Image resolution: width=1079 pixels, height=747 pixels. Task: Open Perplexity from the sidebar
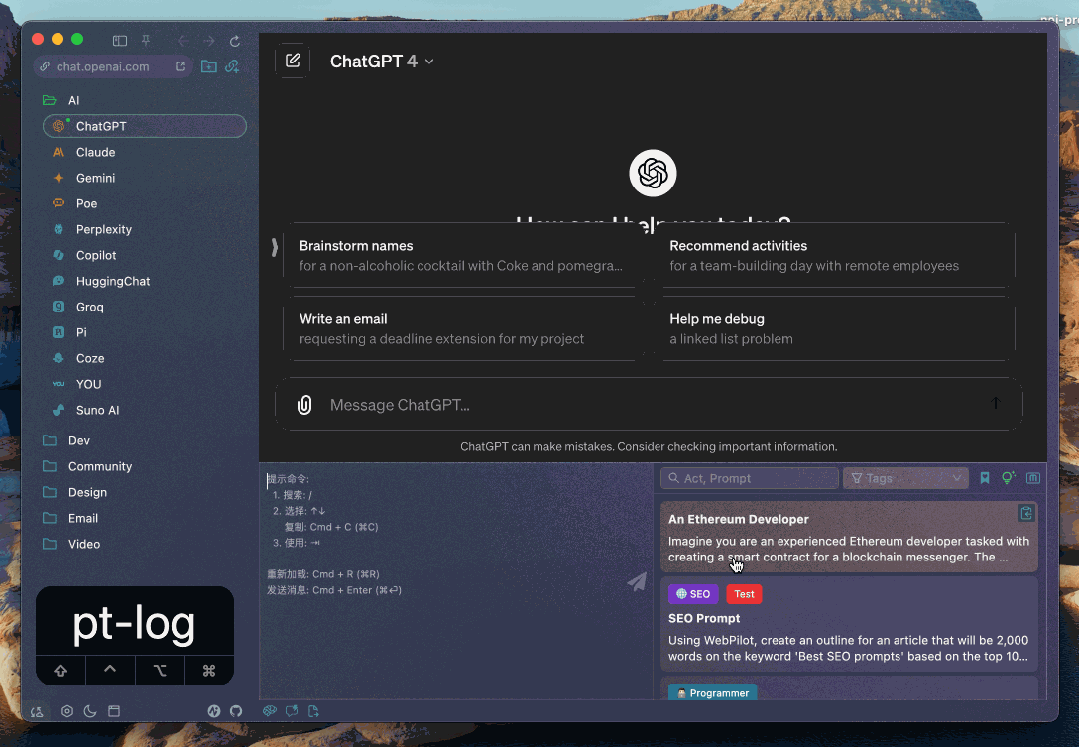click(145, 229)
